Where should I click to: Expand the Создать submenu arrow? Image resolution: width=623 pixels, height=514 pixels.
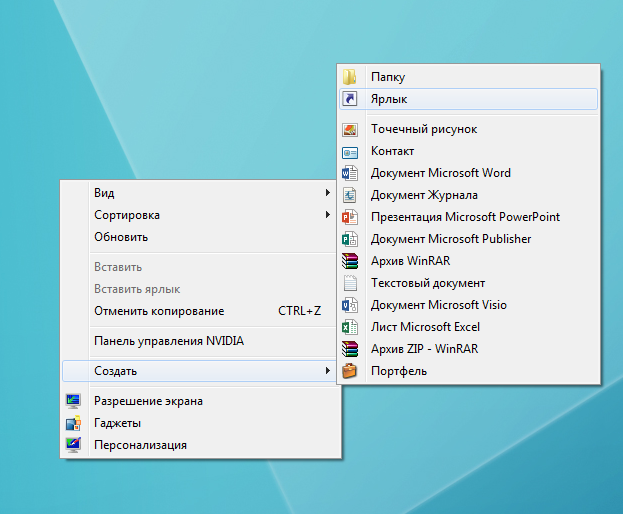point(327,371)
